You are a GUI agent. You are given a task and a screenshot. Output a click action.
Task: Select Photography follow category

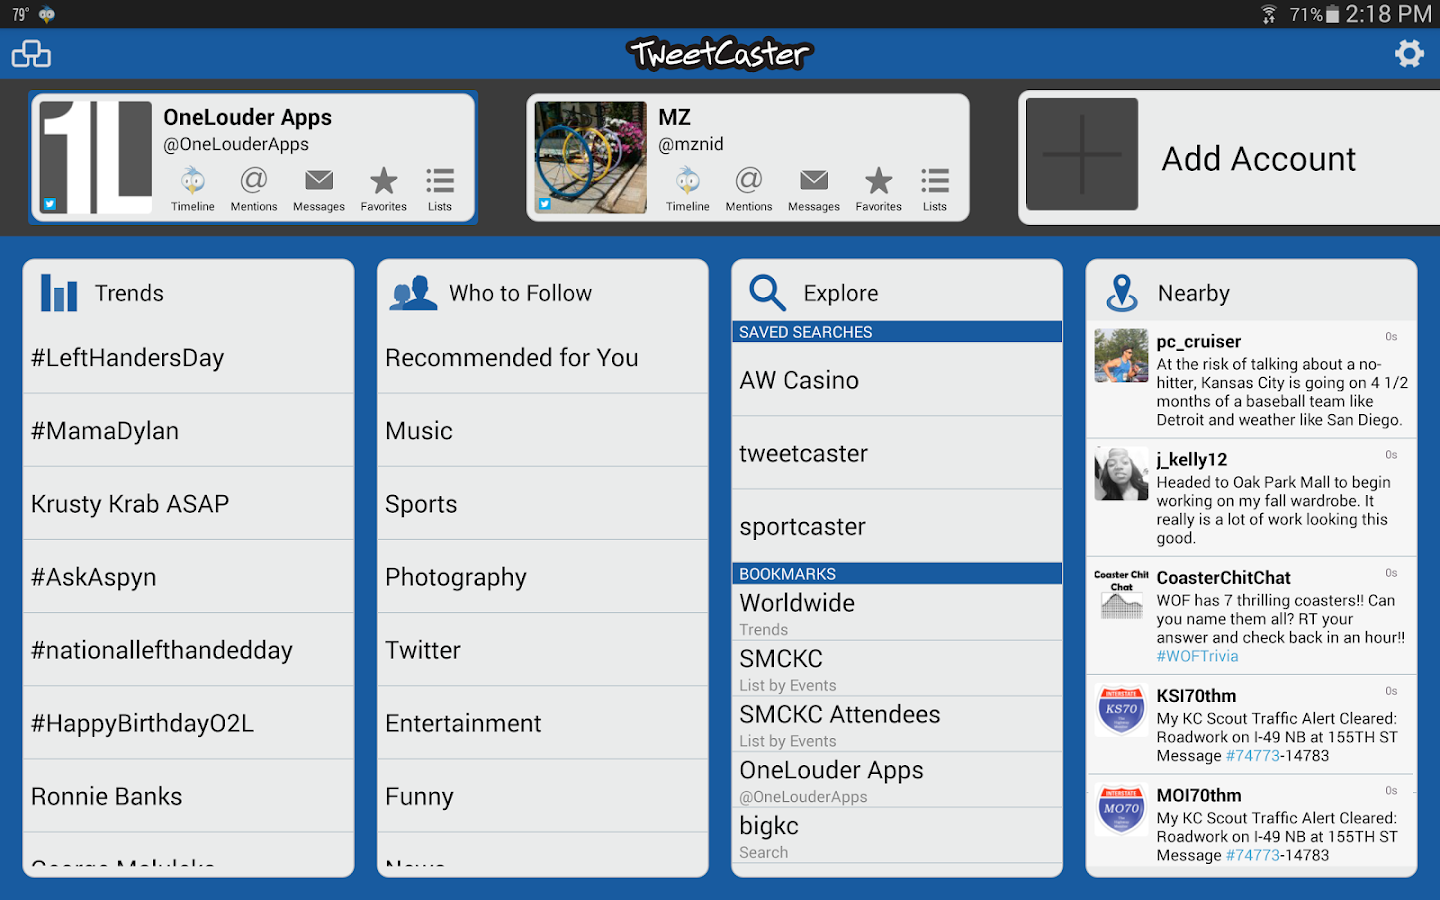coord(543,577)
